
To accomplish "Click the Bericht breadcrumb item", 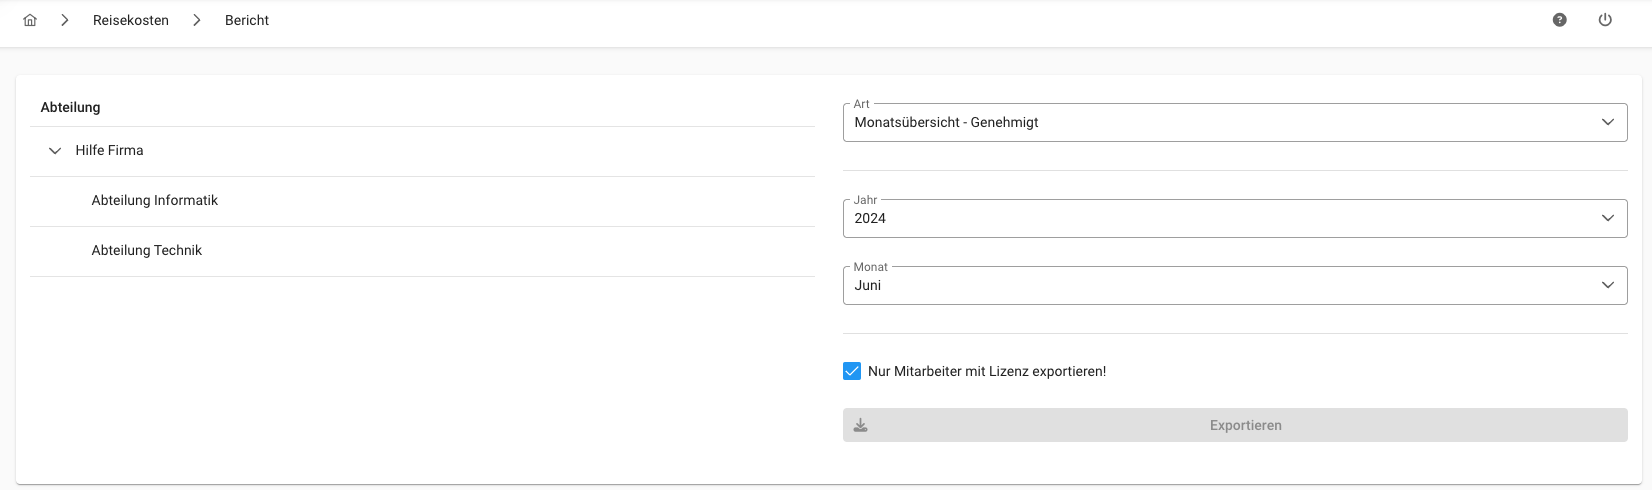I will (x=247, y=20).
